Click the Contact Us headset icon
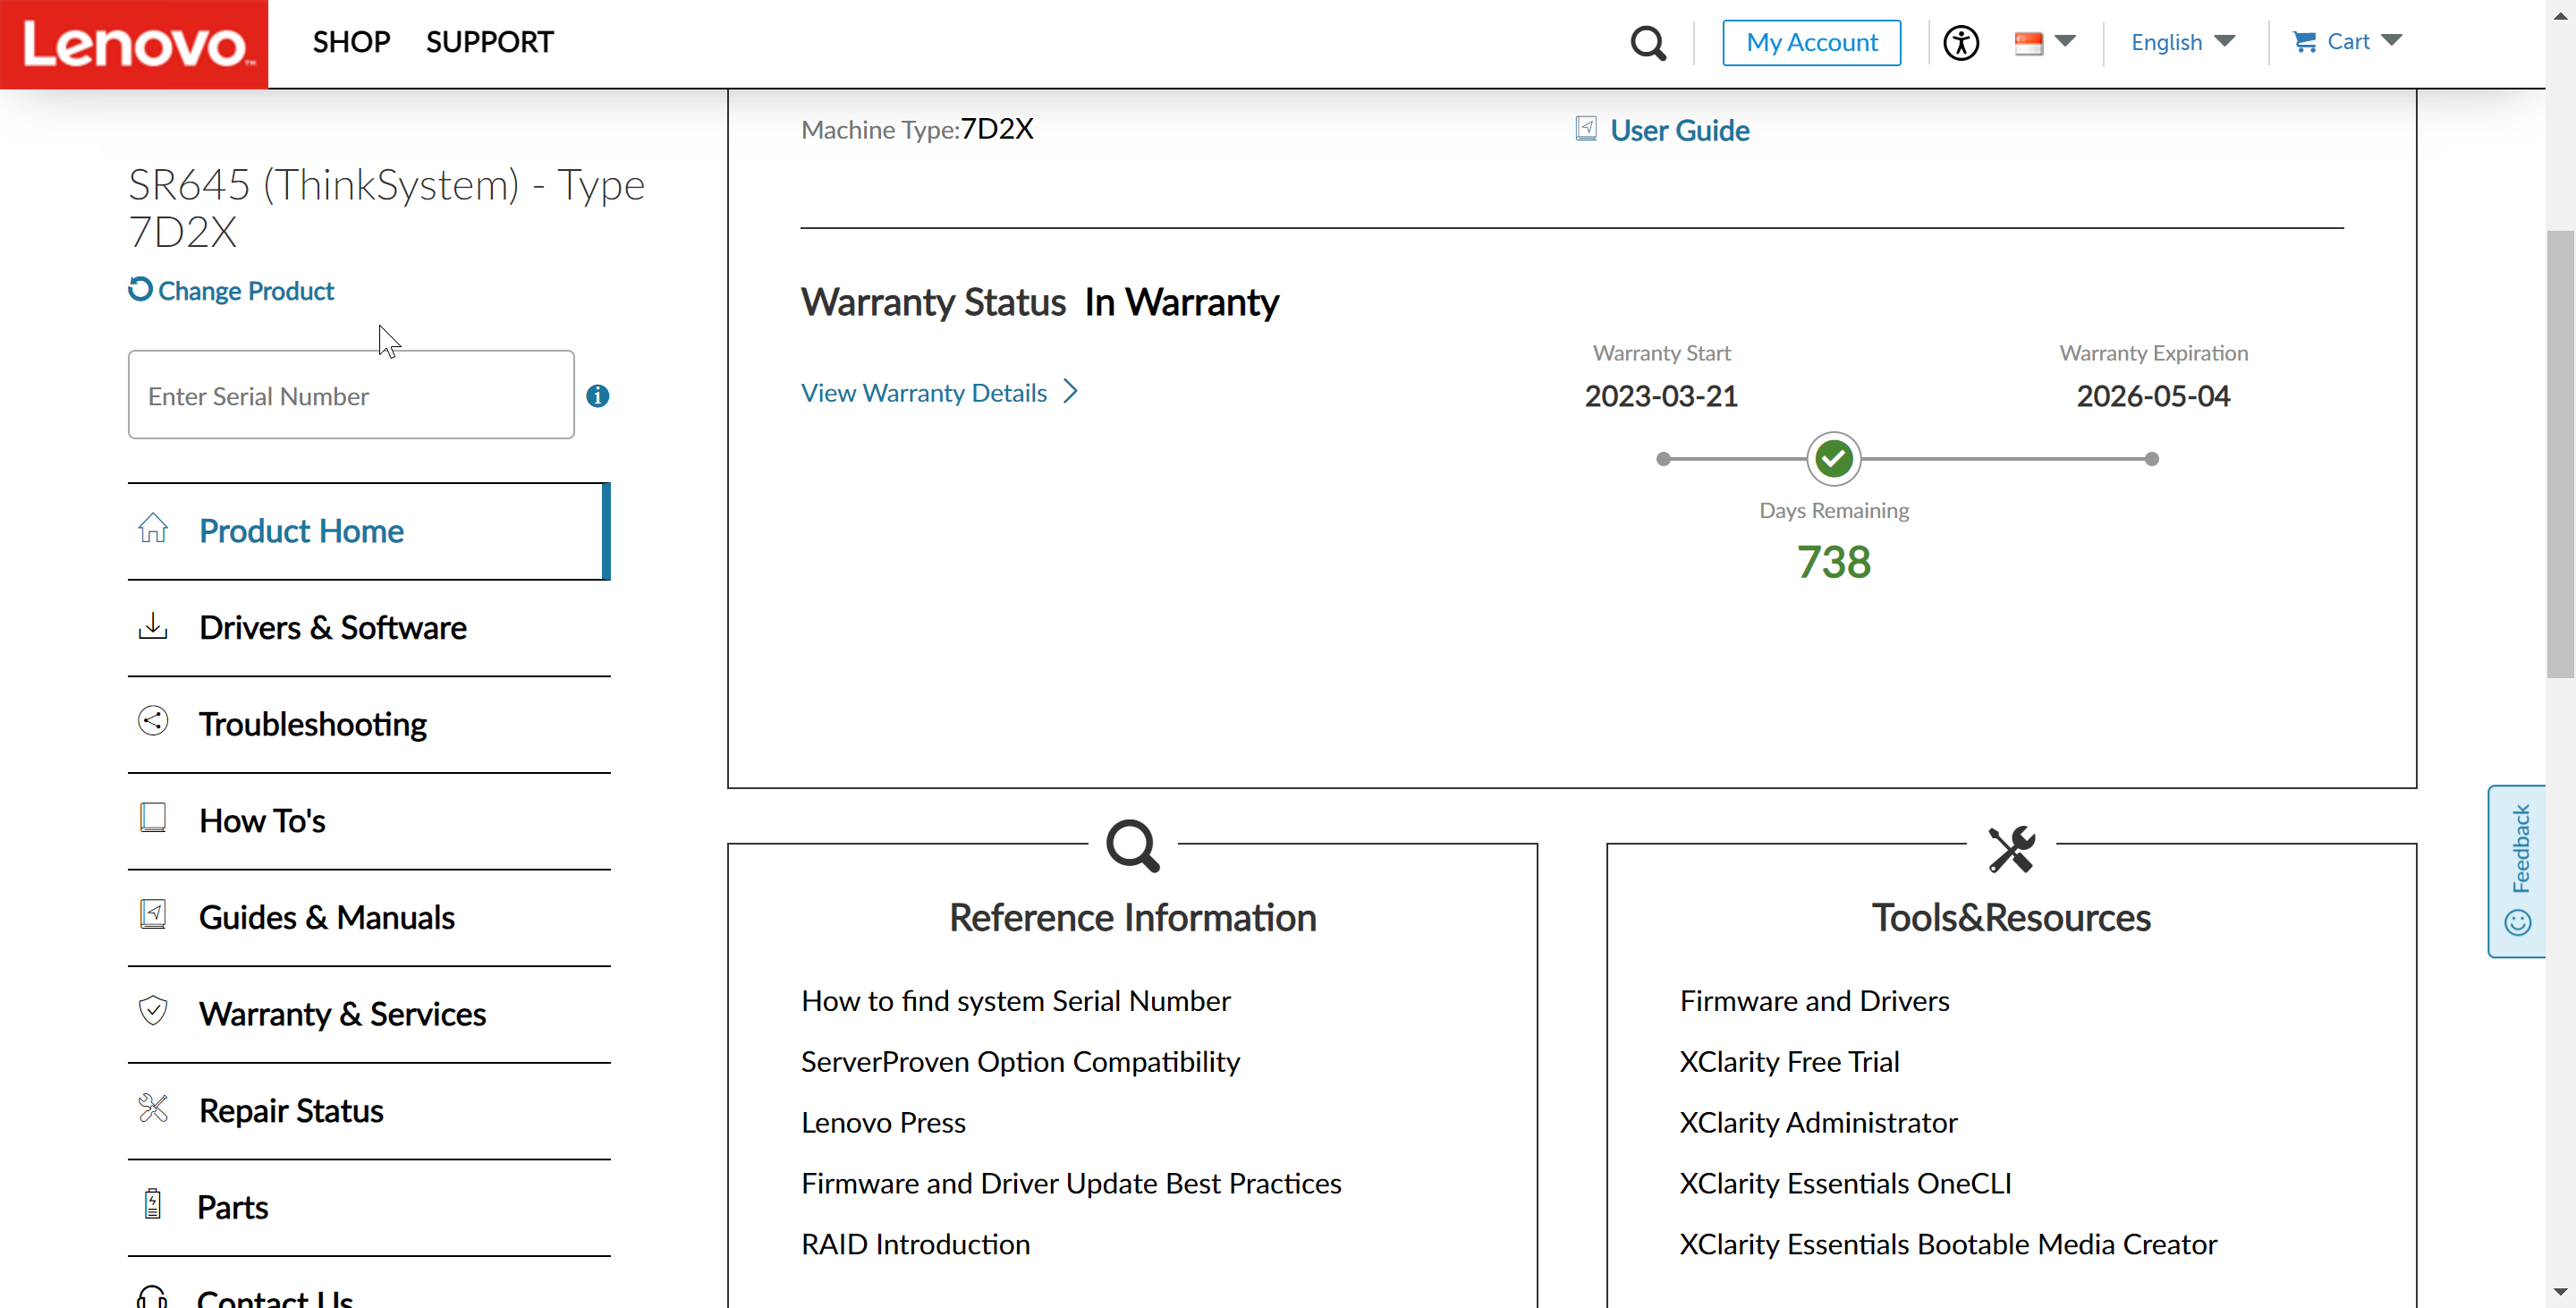 (152, 1296)
